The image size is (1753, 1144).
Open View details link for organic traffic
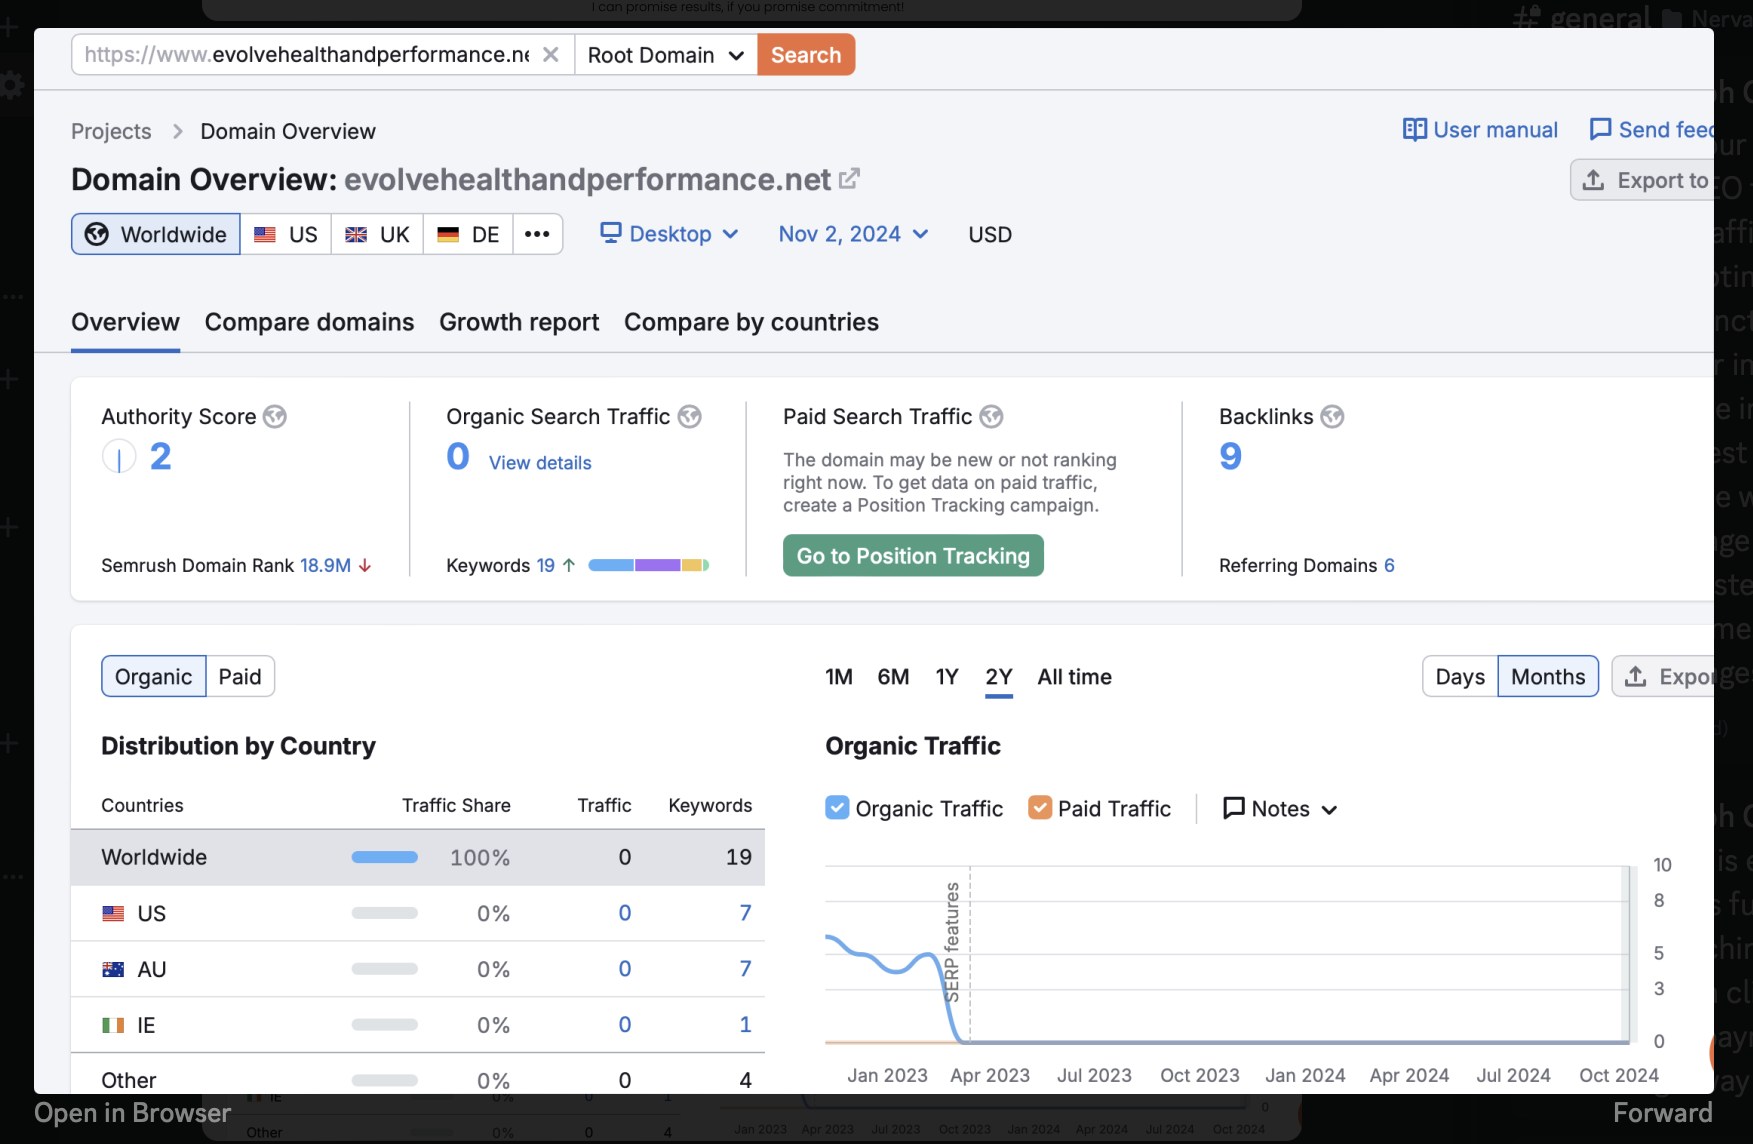click(540, 463)
